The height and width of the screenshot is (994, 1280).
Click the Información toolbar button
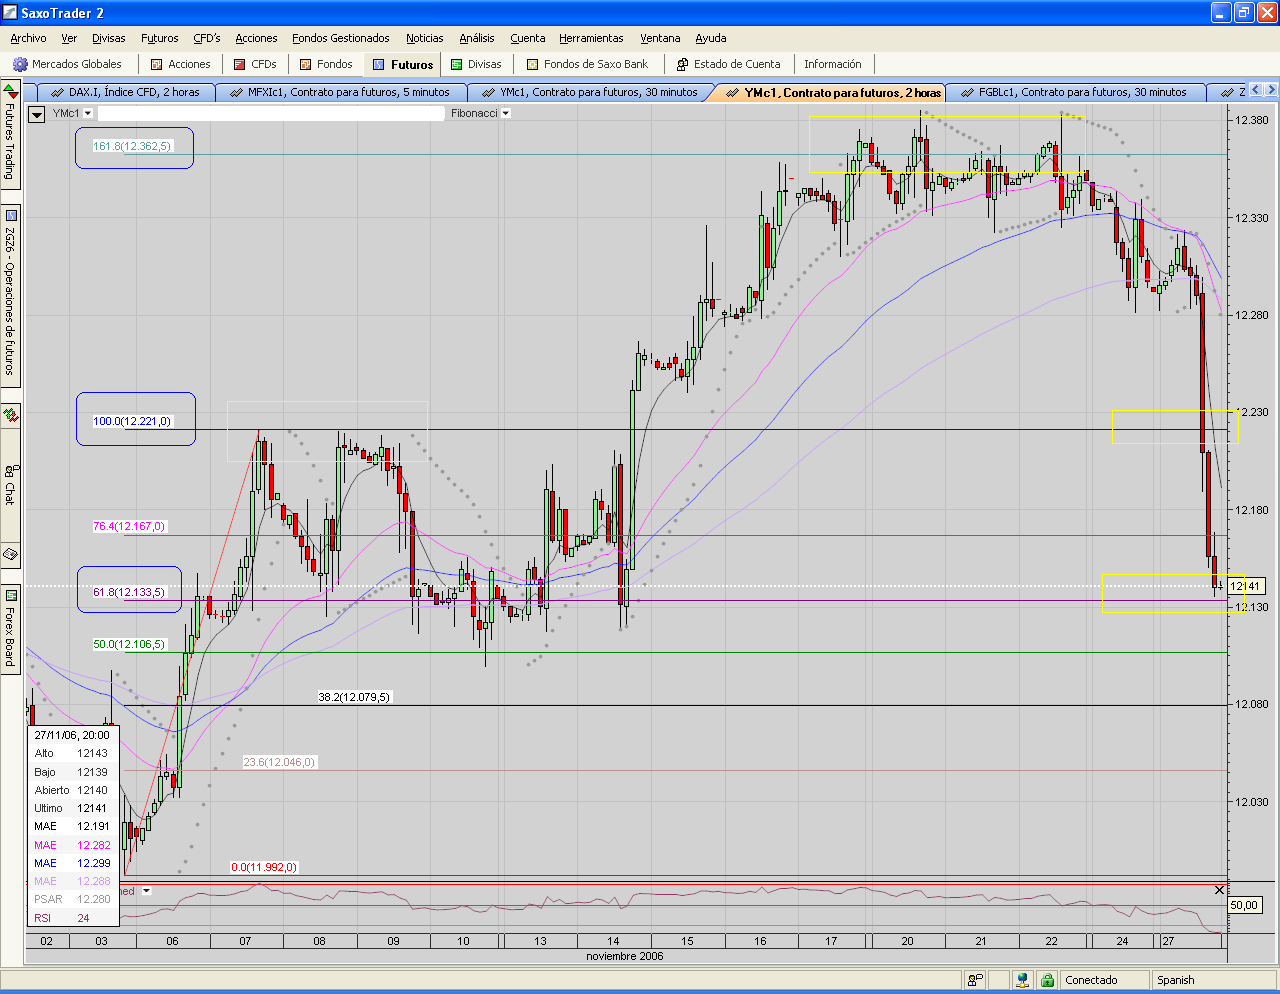832,64
